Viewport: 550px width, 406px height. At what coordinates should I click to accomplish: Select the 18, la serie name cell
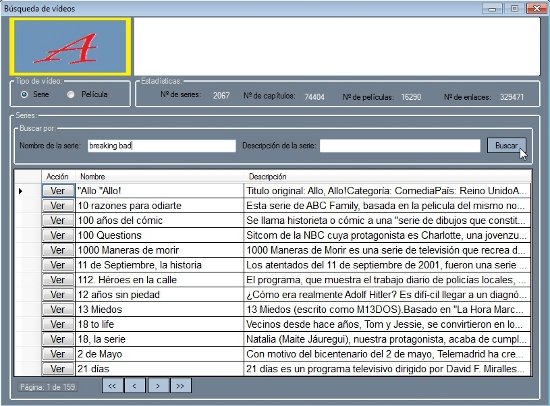click(160, 339)
